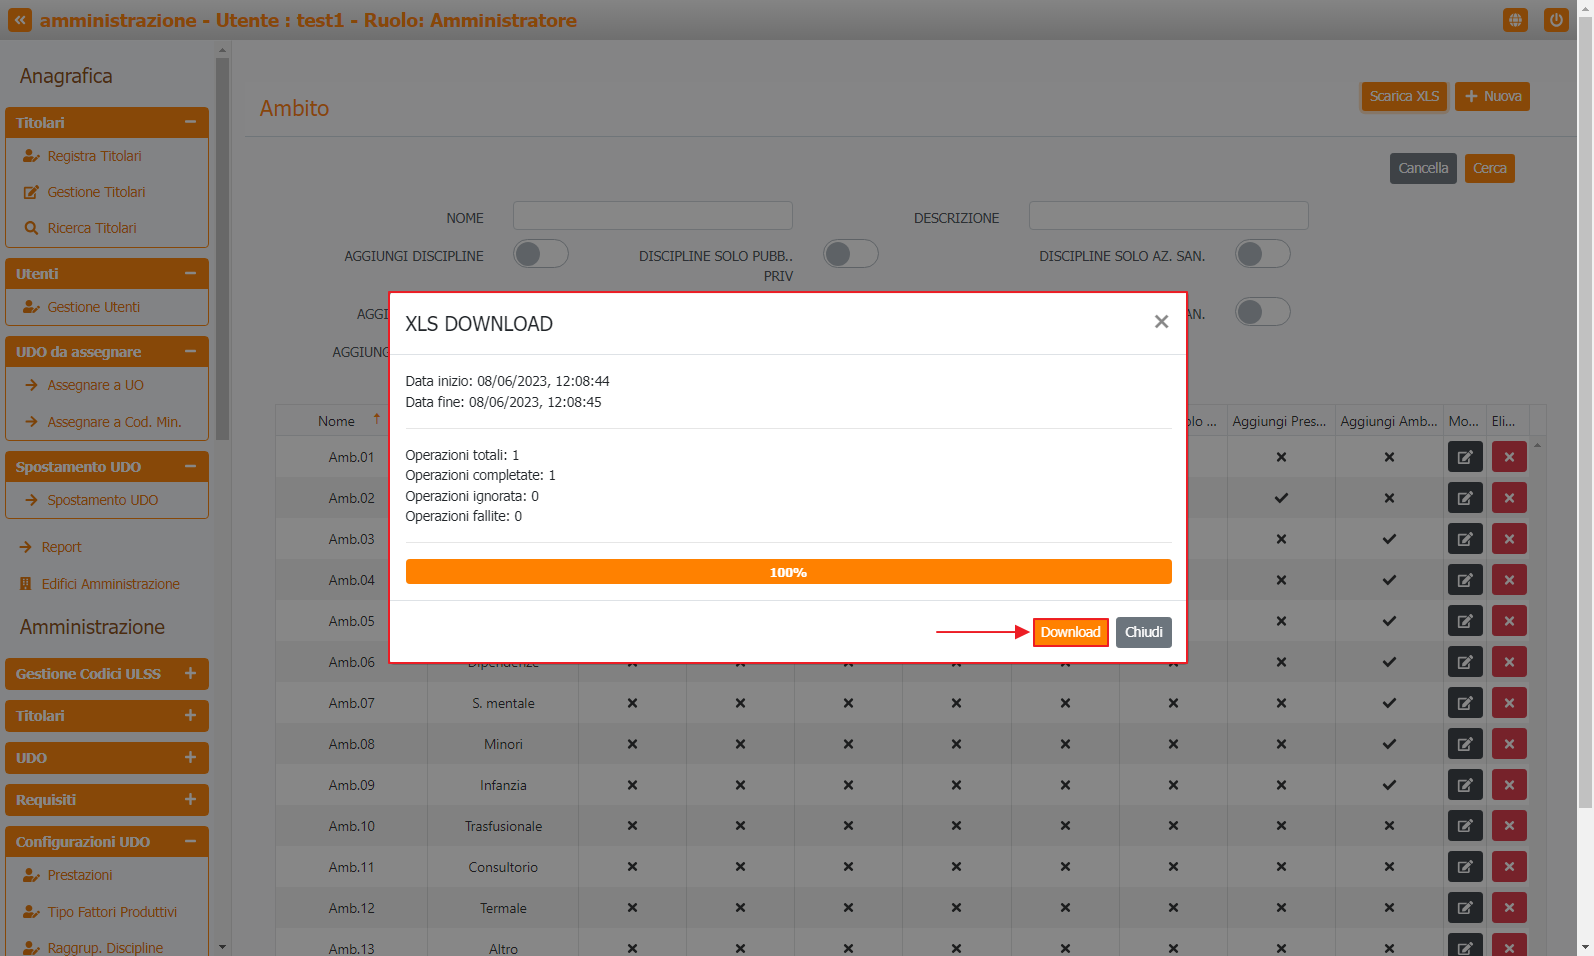The width and height of the screenshot is (1594, 956).
Task: Click the Chiudi button in dialog
Action: point(1143,632)
